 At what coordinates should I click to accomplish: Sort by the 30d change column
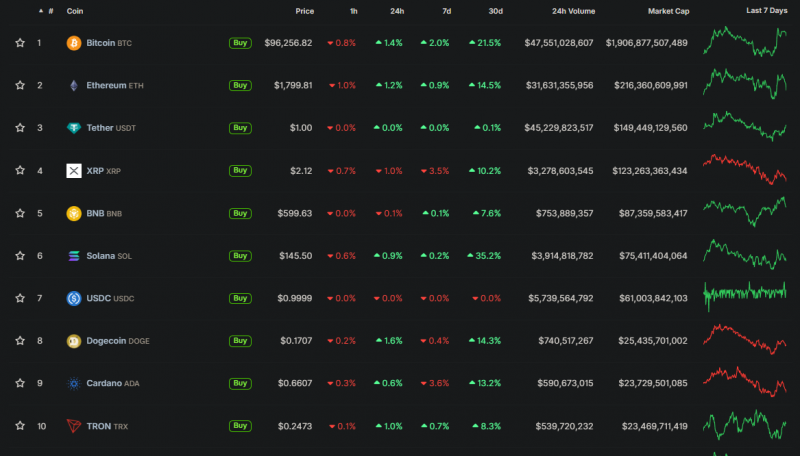(495, 11)
